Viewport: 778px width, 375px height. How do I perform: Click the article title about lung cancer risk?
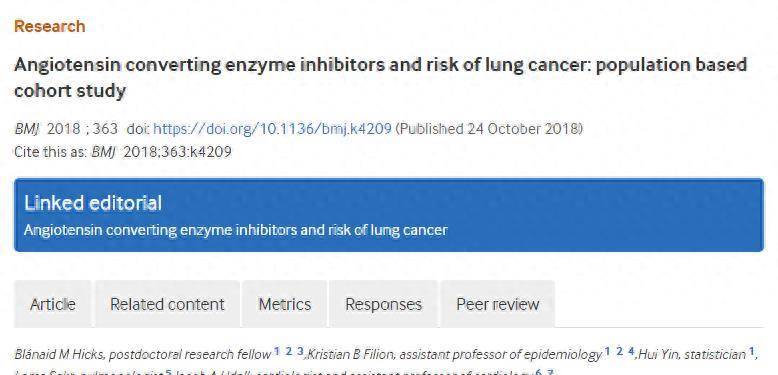click(381, 78)
